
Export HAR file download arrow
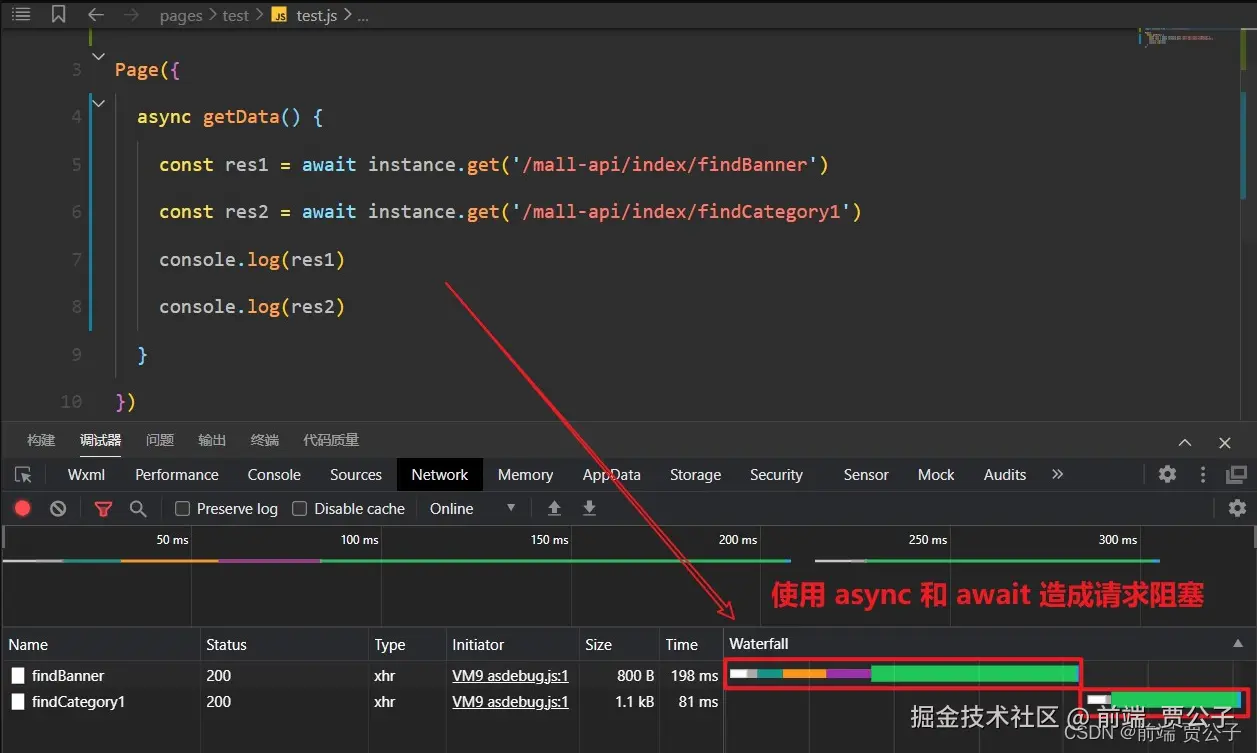pyautogui.click(x=589, y=508)
